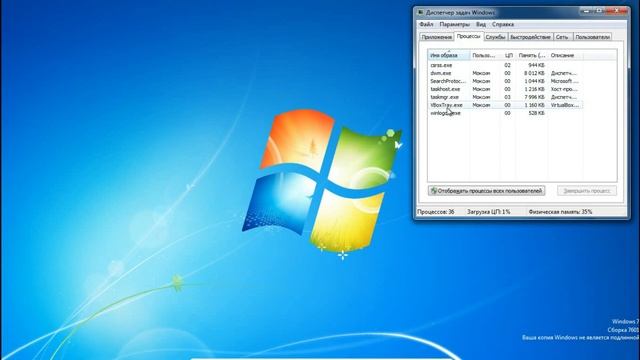Sort by the Имя образа column header

coord(449,55)
